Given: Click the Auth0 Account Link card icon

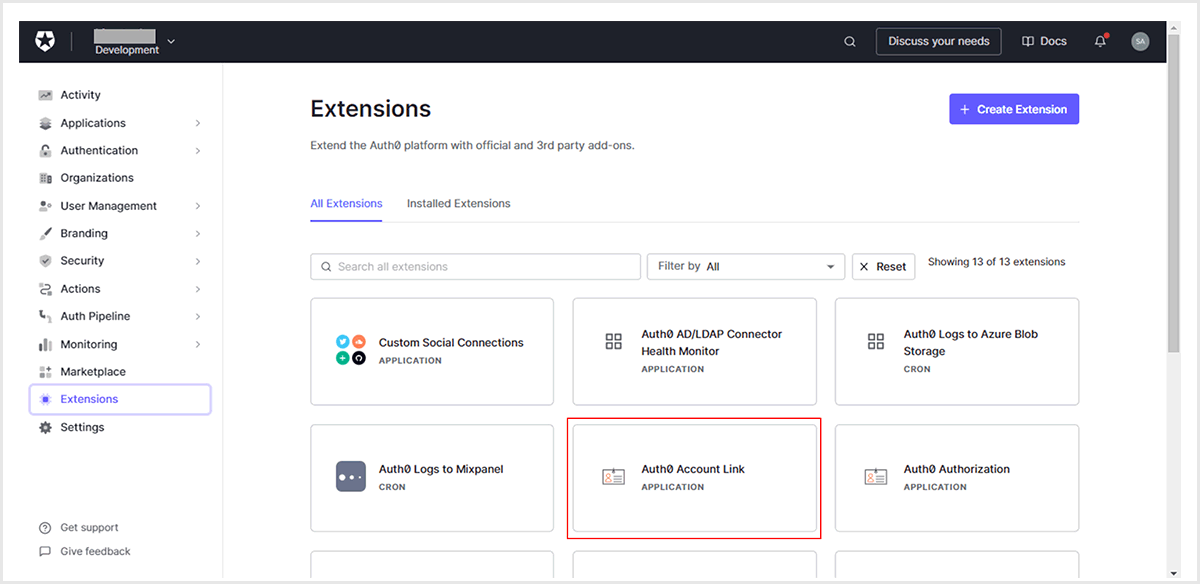Looking at the screenshot, I should point(614,477).
